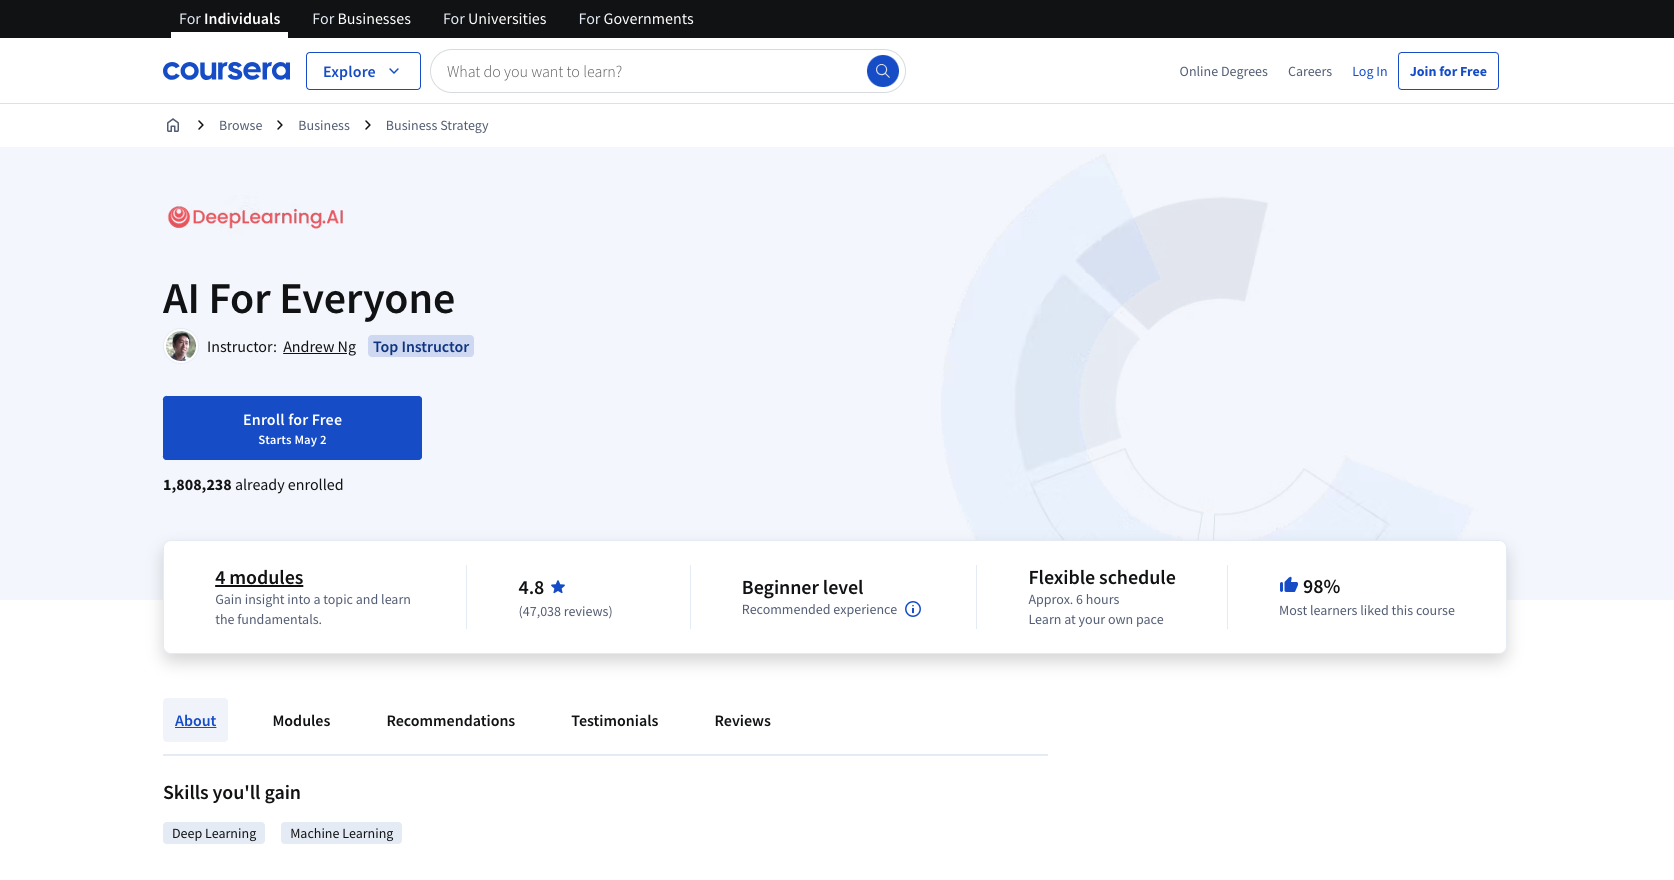
Task: Open the Log In link
Action: 1369,71
